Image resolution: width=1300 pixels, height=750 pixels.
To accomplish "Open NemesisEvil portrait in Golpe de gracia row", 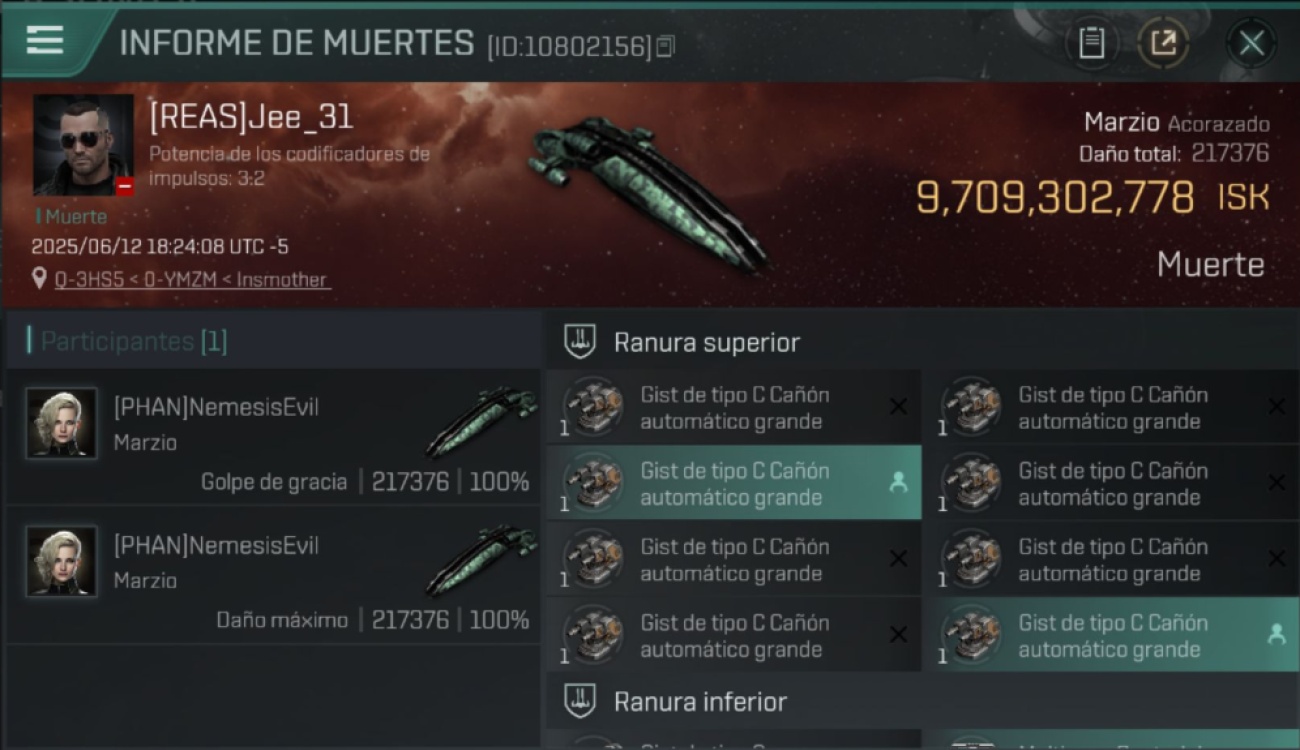I will coord(62,423).
